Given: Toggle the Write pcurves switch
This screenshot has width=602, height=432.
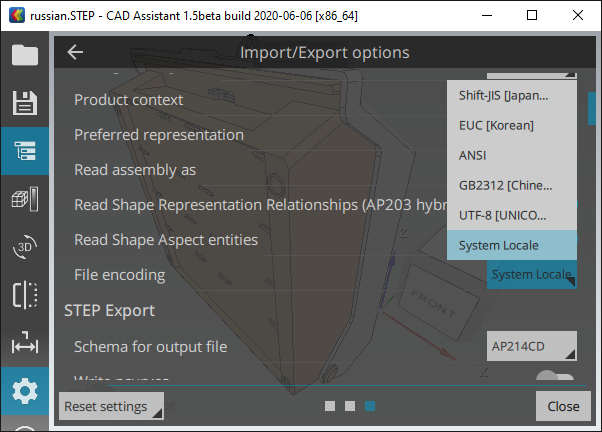Looking at the screenshot, I should tap(555, 378).
